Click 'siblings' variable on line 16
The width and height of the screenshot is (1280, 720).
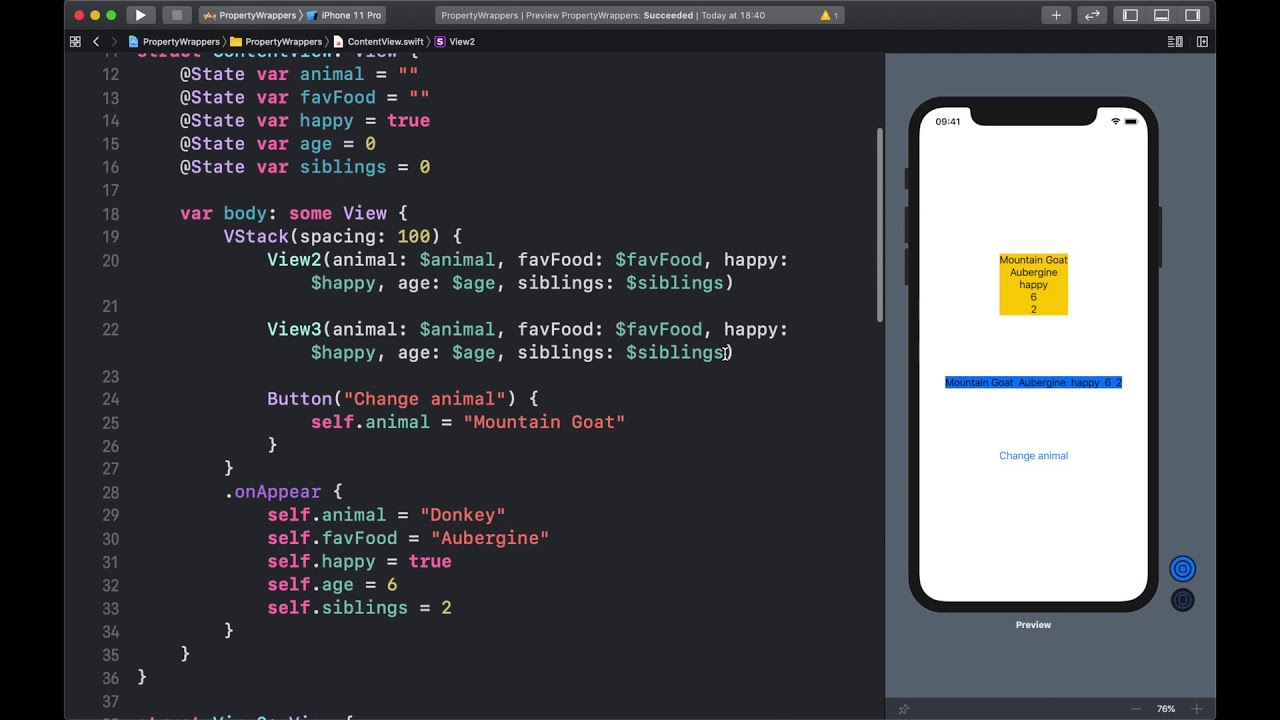pyautogui.click(x=343, y=167)
